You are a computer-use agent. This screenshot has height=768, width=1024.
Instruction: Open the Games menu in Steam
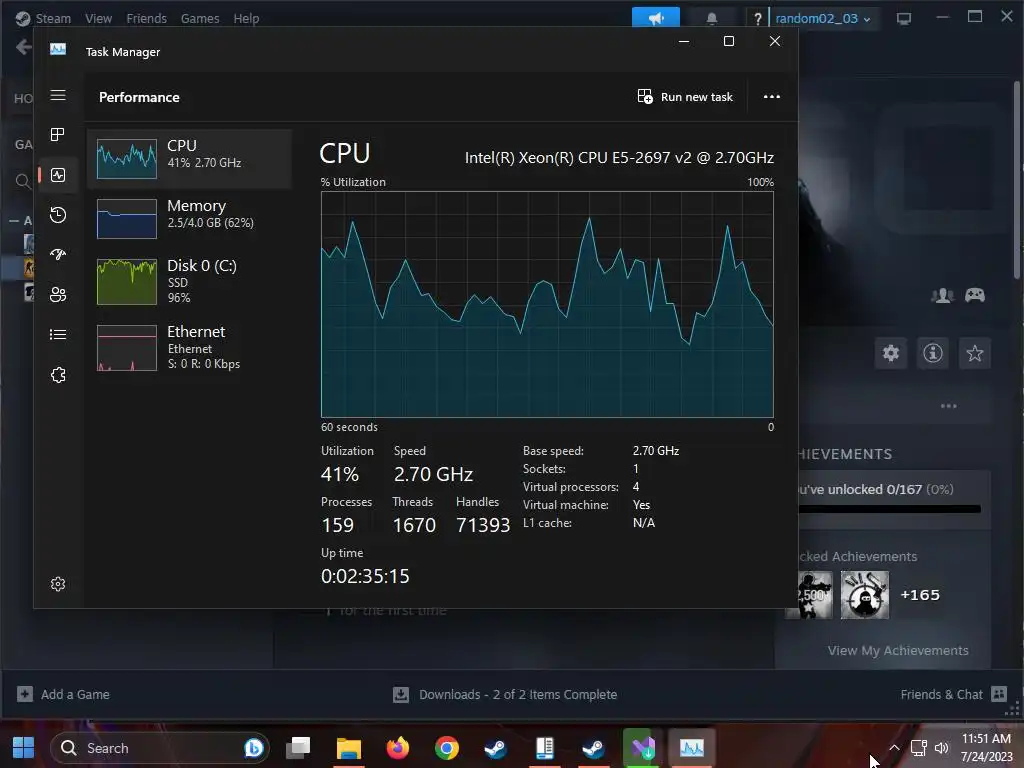200,18
